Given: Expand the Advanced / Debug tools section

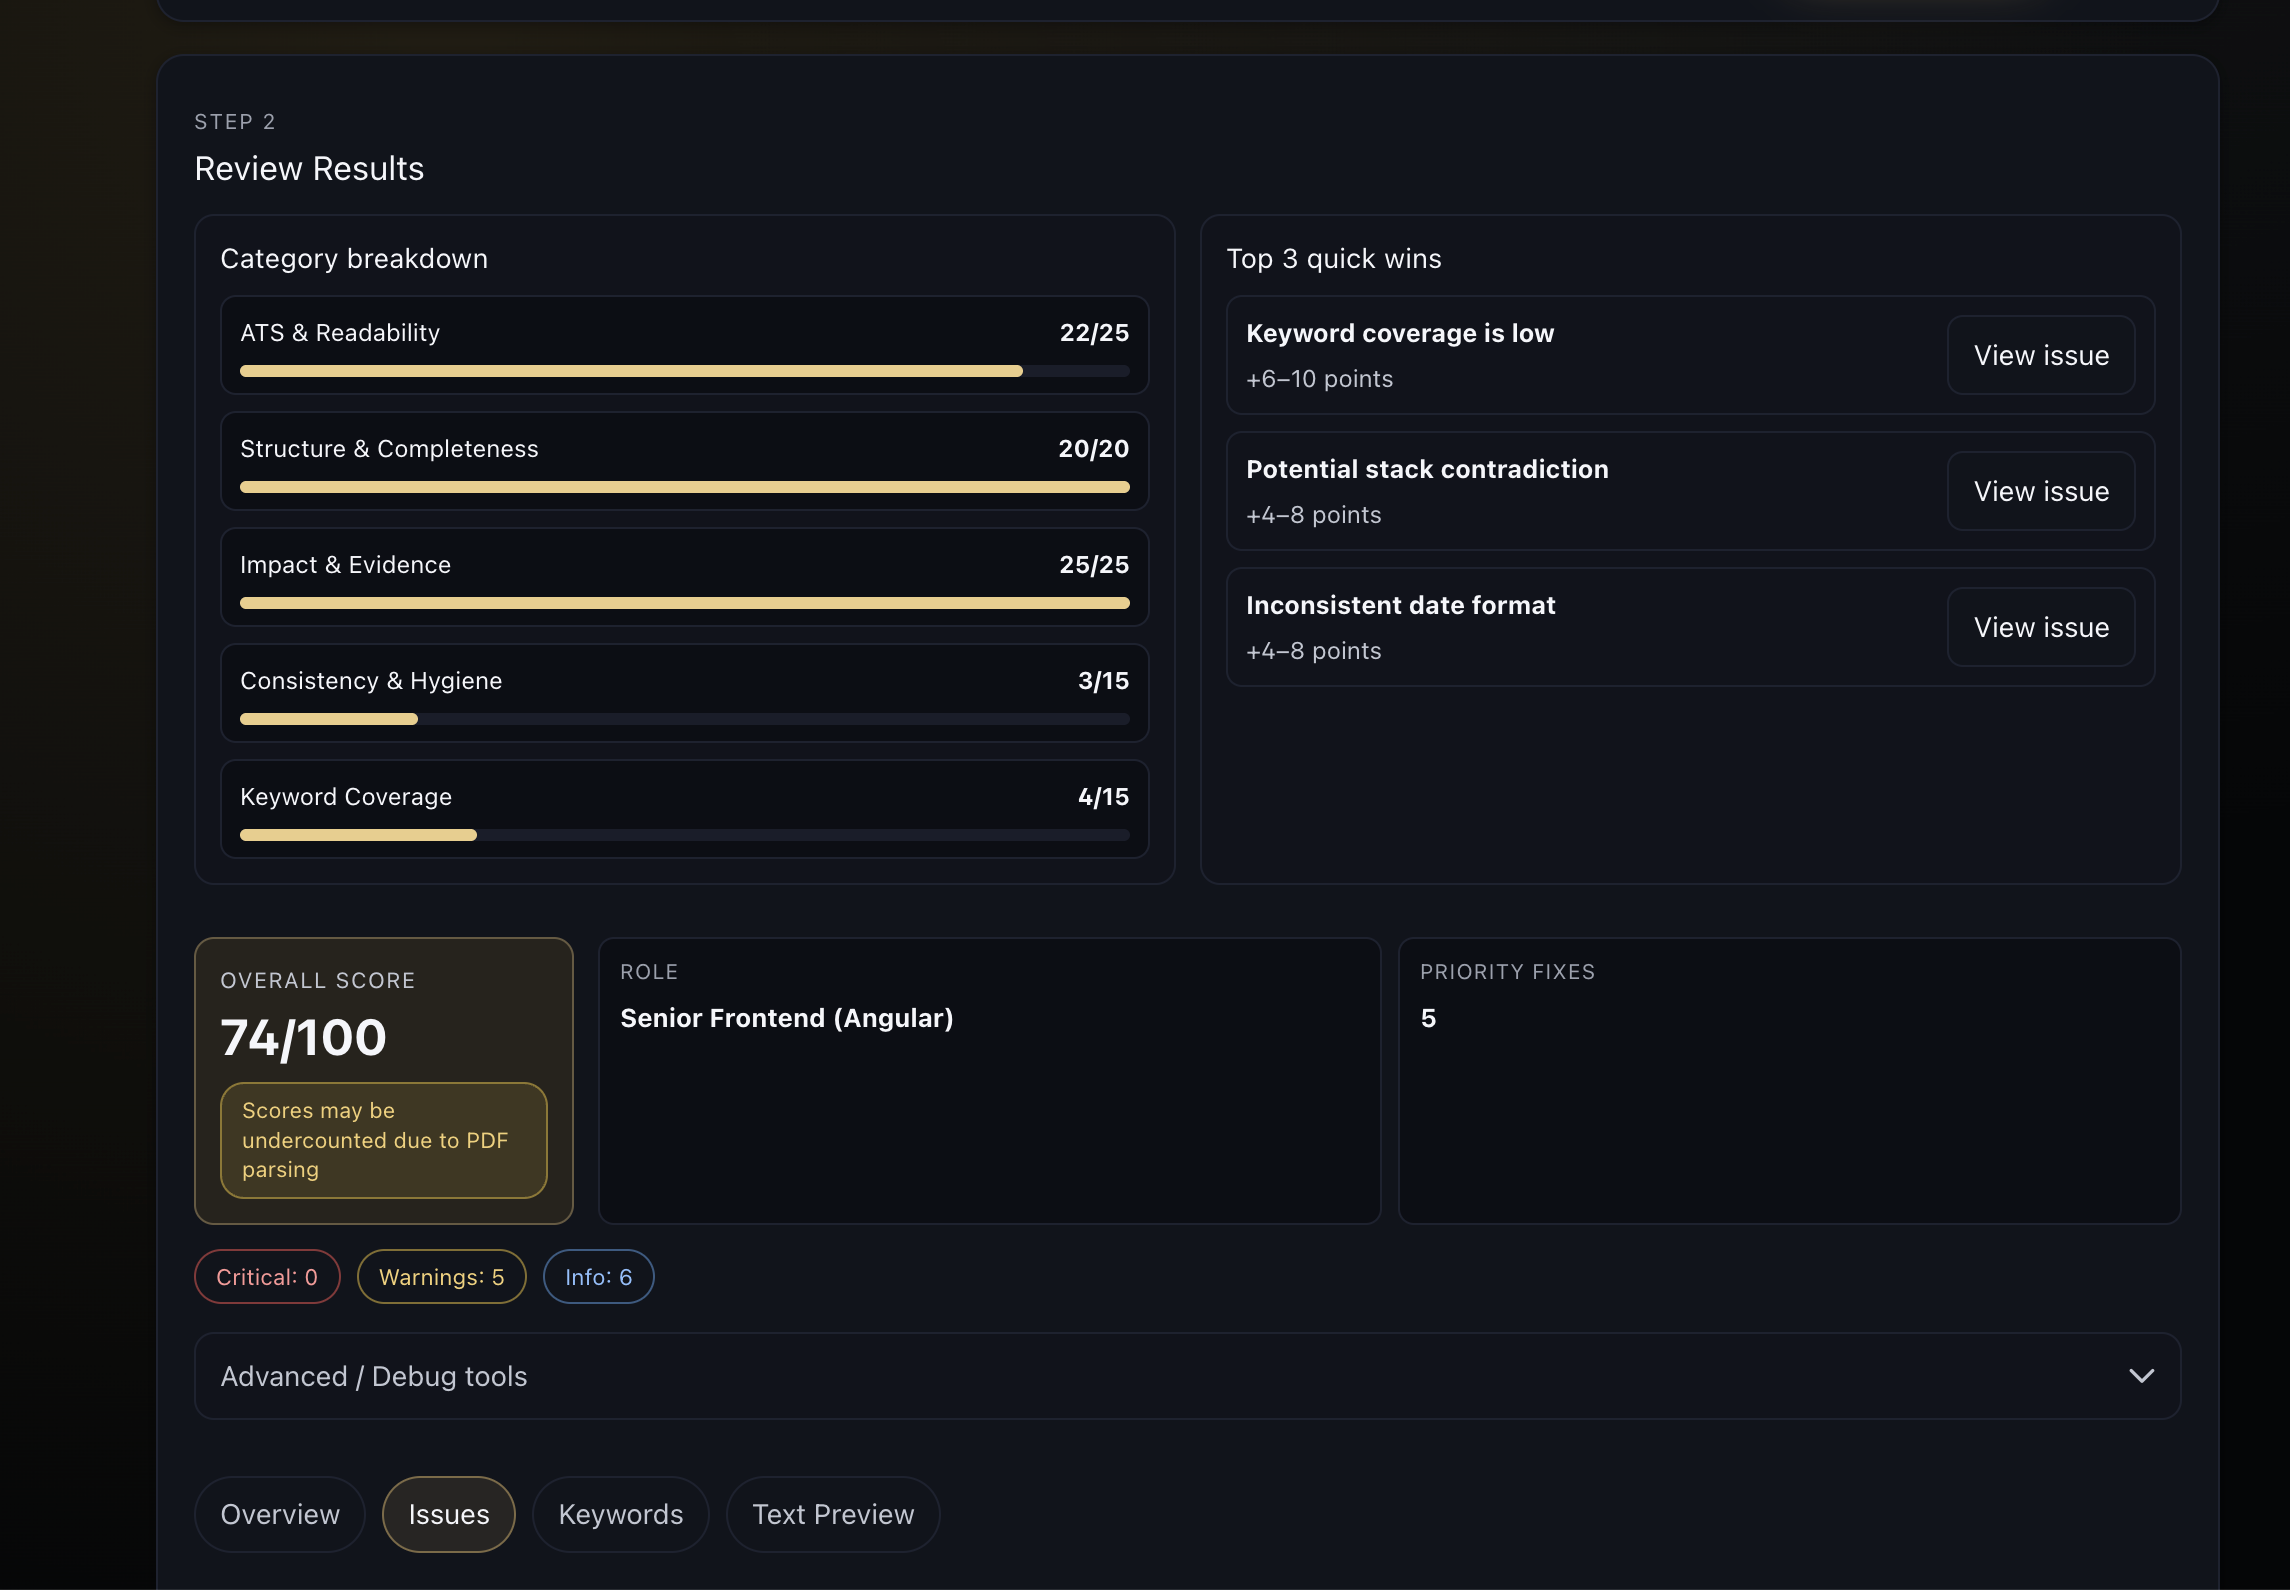Looking at the screenshot, I should pos(1186,1376).
